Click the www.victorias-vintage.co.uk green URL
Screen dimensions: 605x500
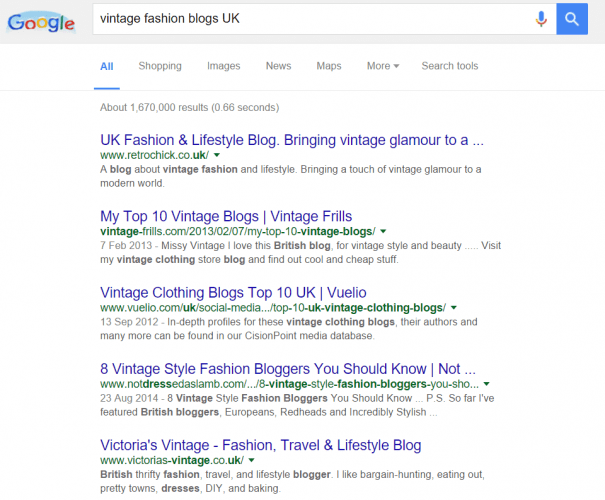tap(172, 460)
